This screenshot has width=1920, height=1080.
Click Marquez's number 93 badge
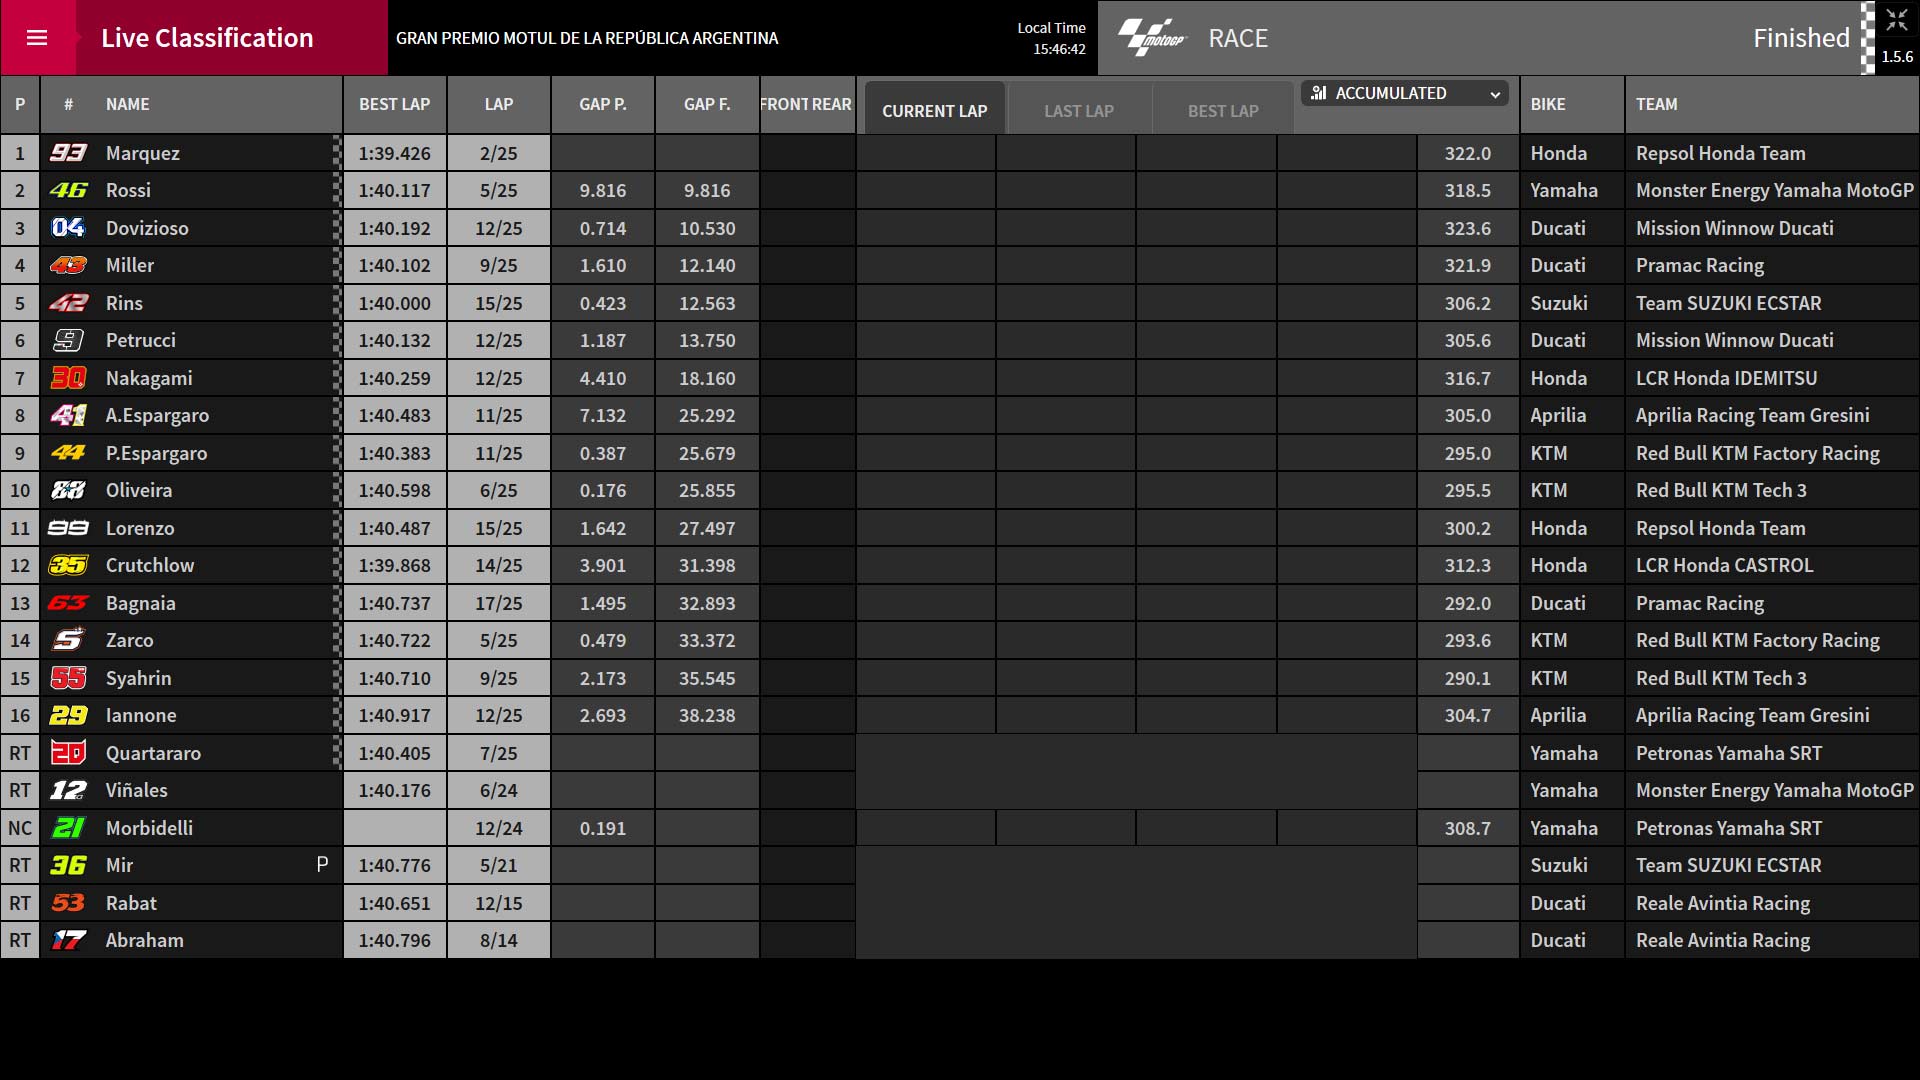68,153
